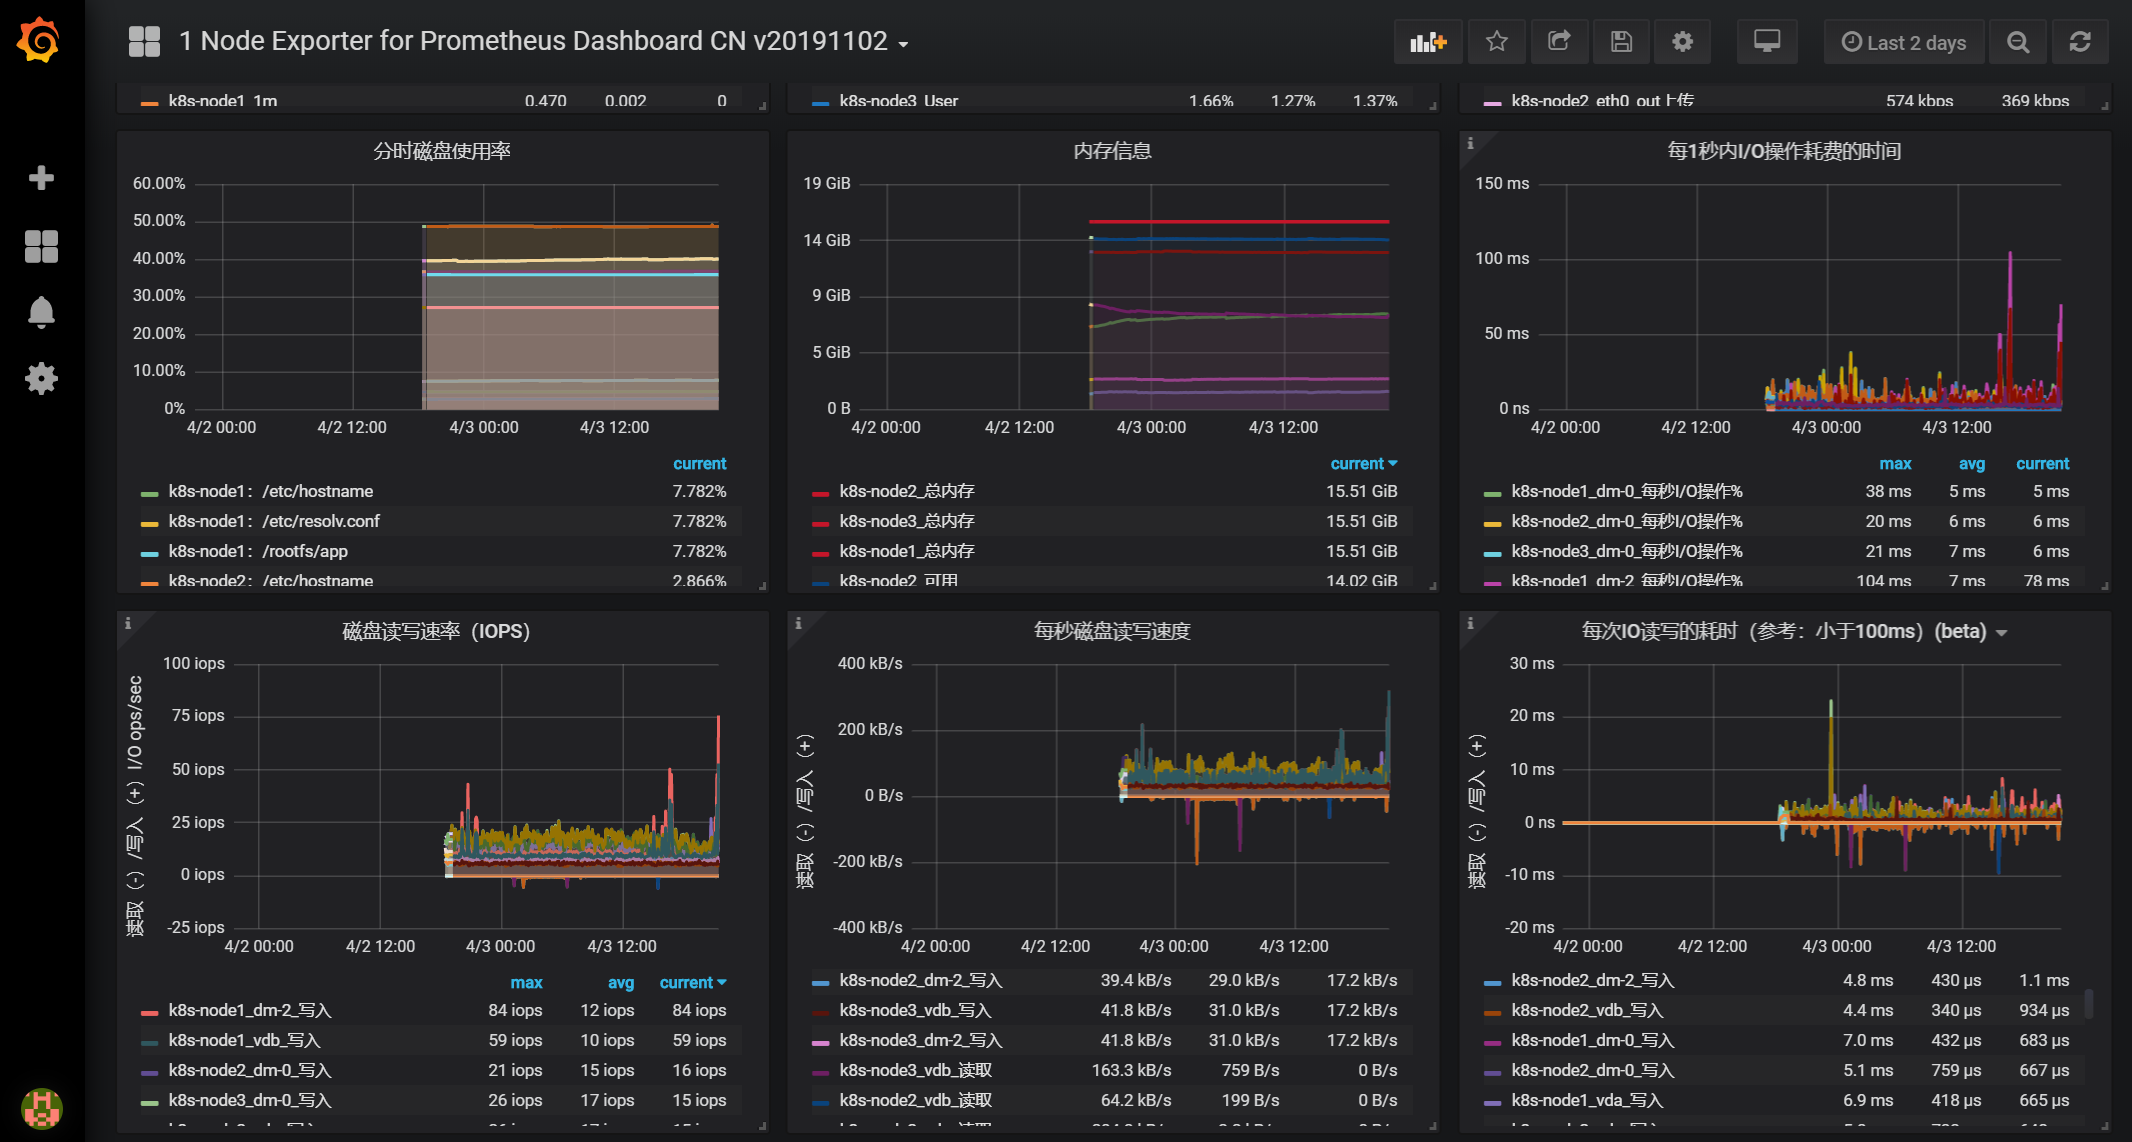Image resolution: width=2132 pixels, height=1142 pixels.
Task: Toggle k8s-node1: /etc/resolv.conf series
Action: click(x=274, y=521)
